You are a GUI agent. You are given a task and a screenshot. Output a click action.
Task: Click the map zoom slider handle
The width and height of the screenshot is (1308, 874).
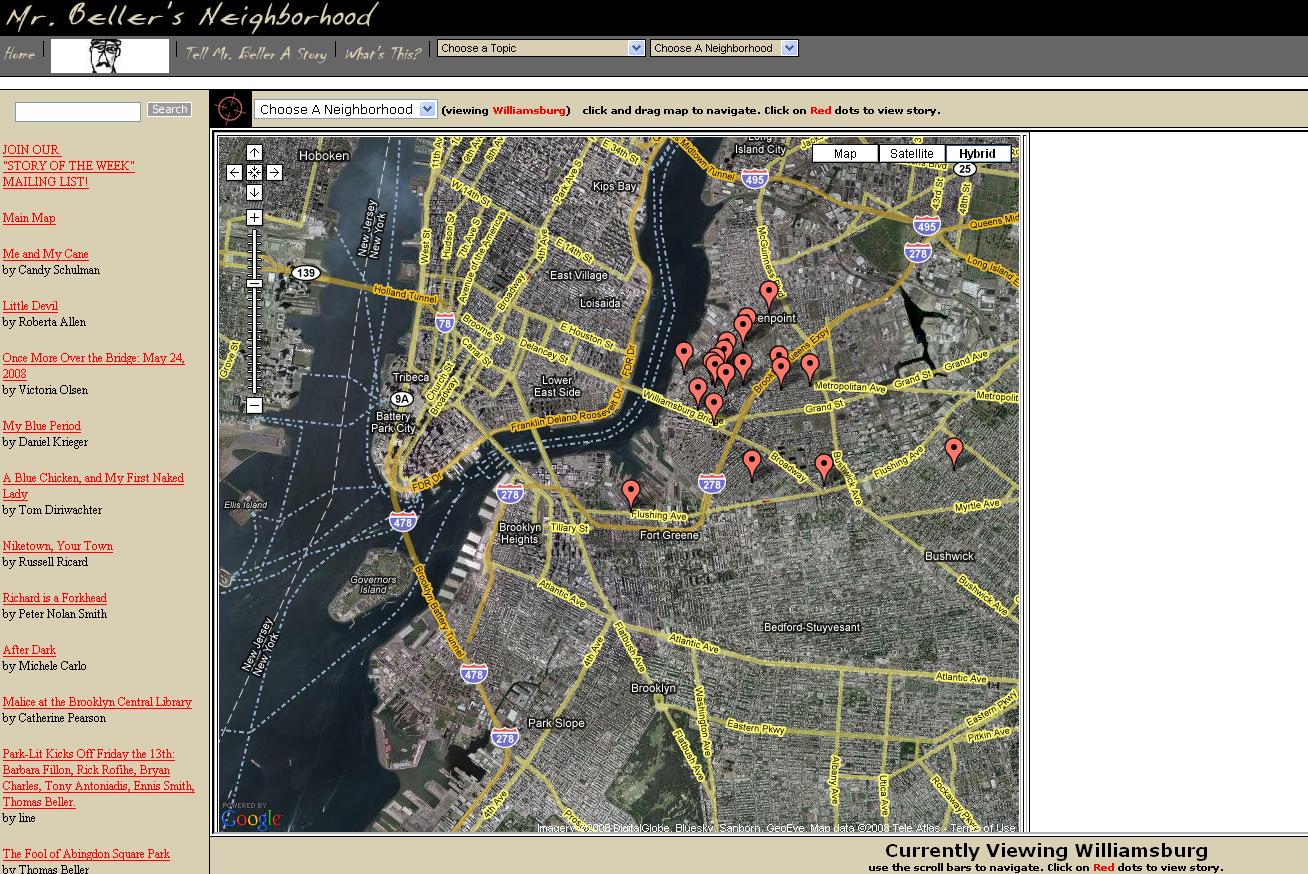point(254,284)
